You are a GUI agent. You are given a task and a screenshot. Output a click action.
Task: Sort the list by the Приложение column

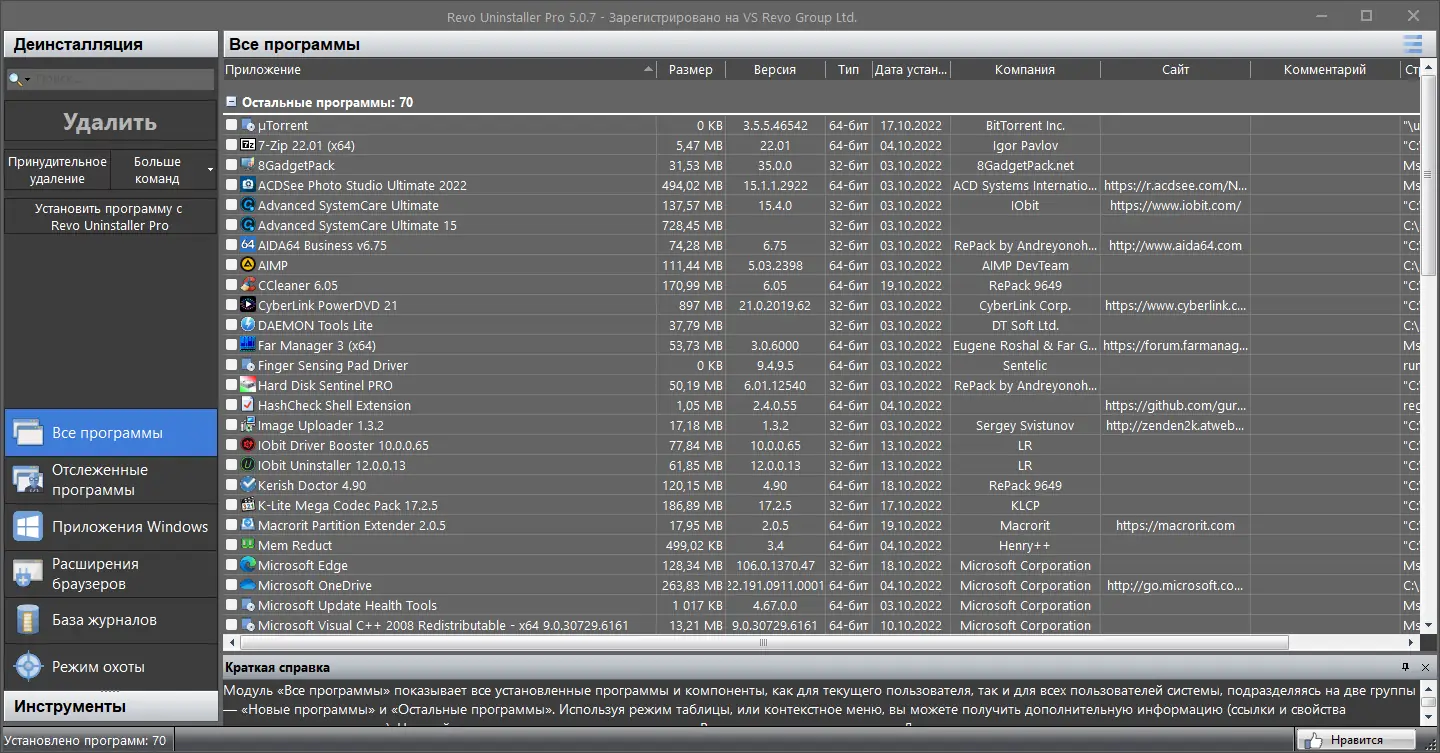(x=439, y=70)
